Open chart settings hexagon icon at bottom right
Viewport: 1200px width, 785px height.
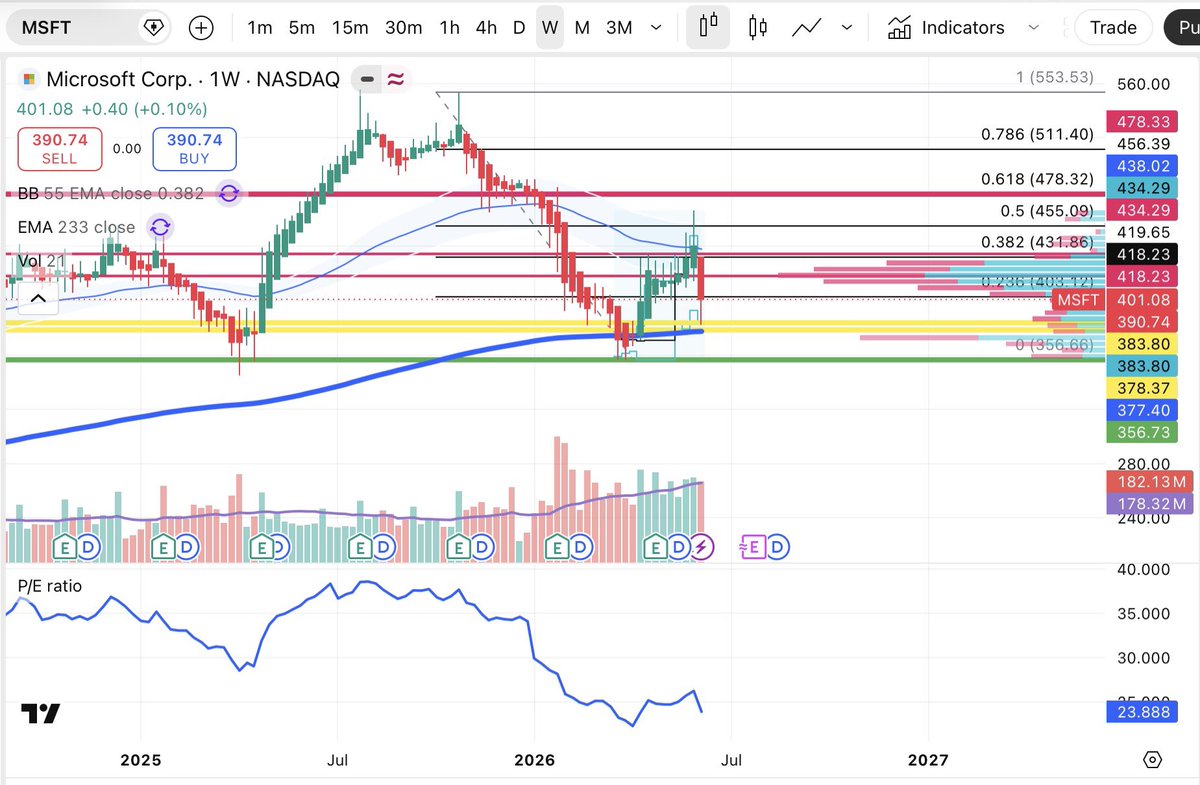pyautogui.click(x=1153, y=760)
